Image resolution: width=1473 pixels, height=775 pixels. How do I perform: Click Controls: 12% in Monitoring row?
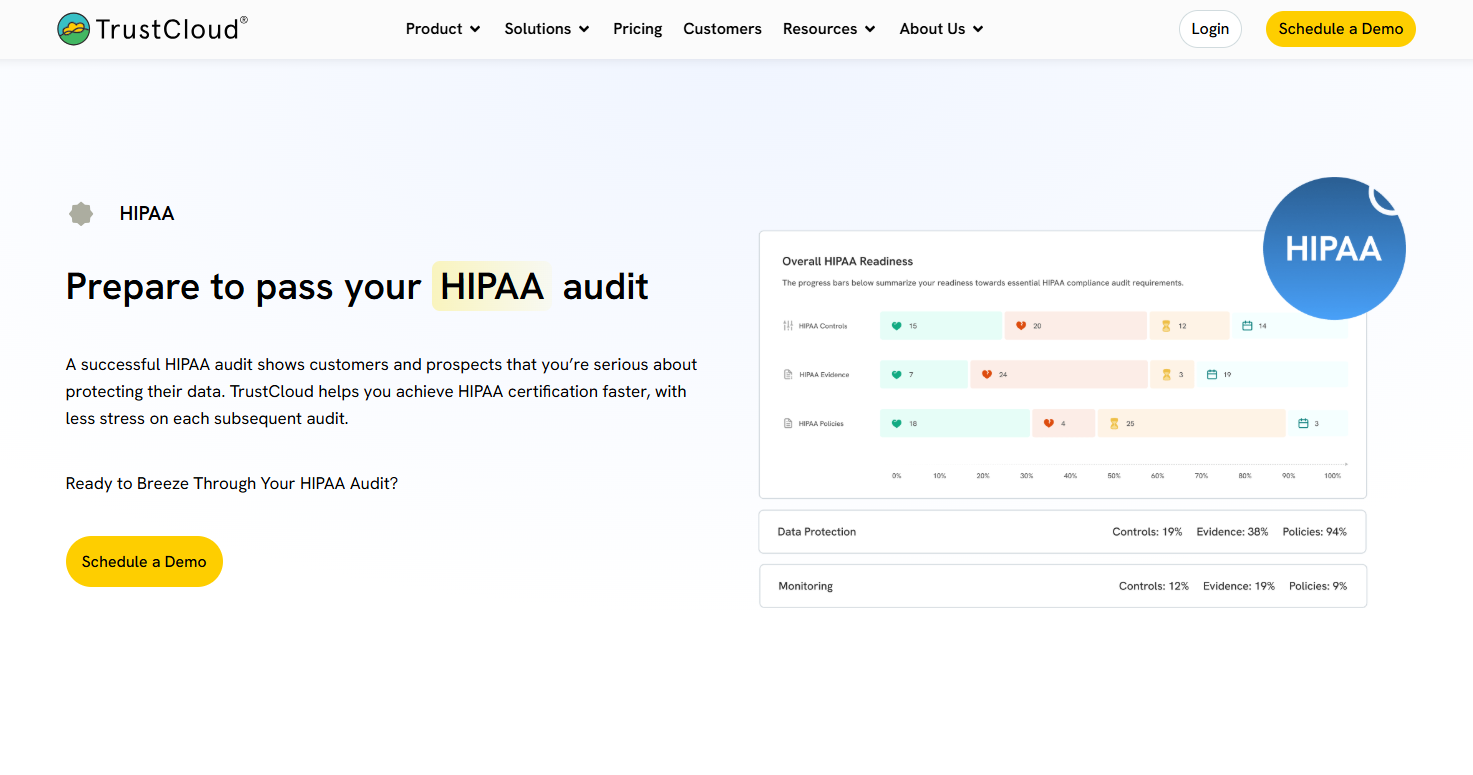point(1154,586)
